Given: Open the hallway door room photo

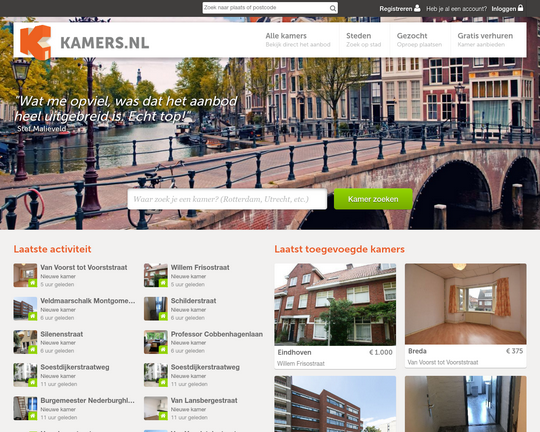Looking at the screenshot, I should [466, 404].
